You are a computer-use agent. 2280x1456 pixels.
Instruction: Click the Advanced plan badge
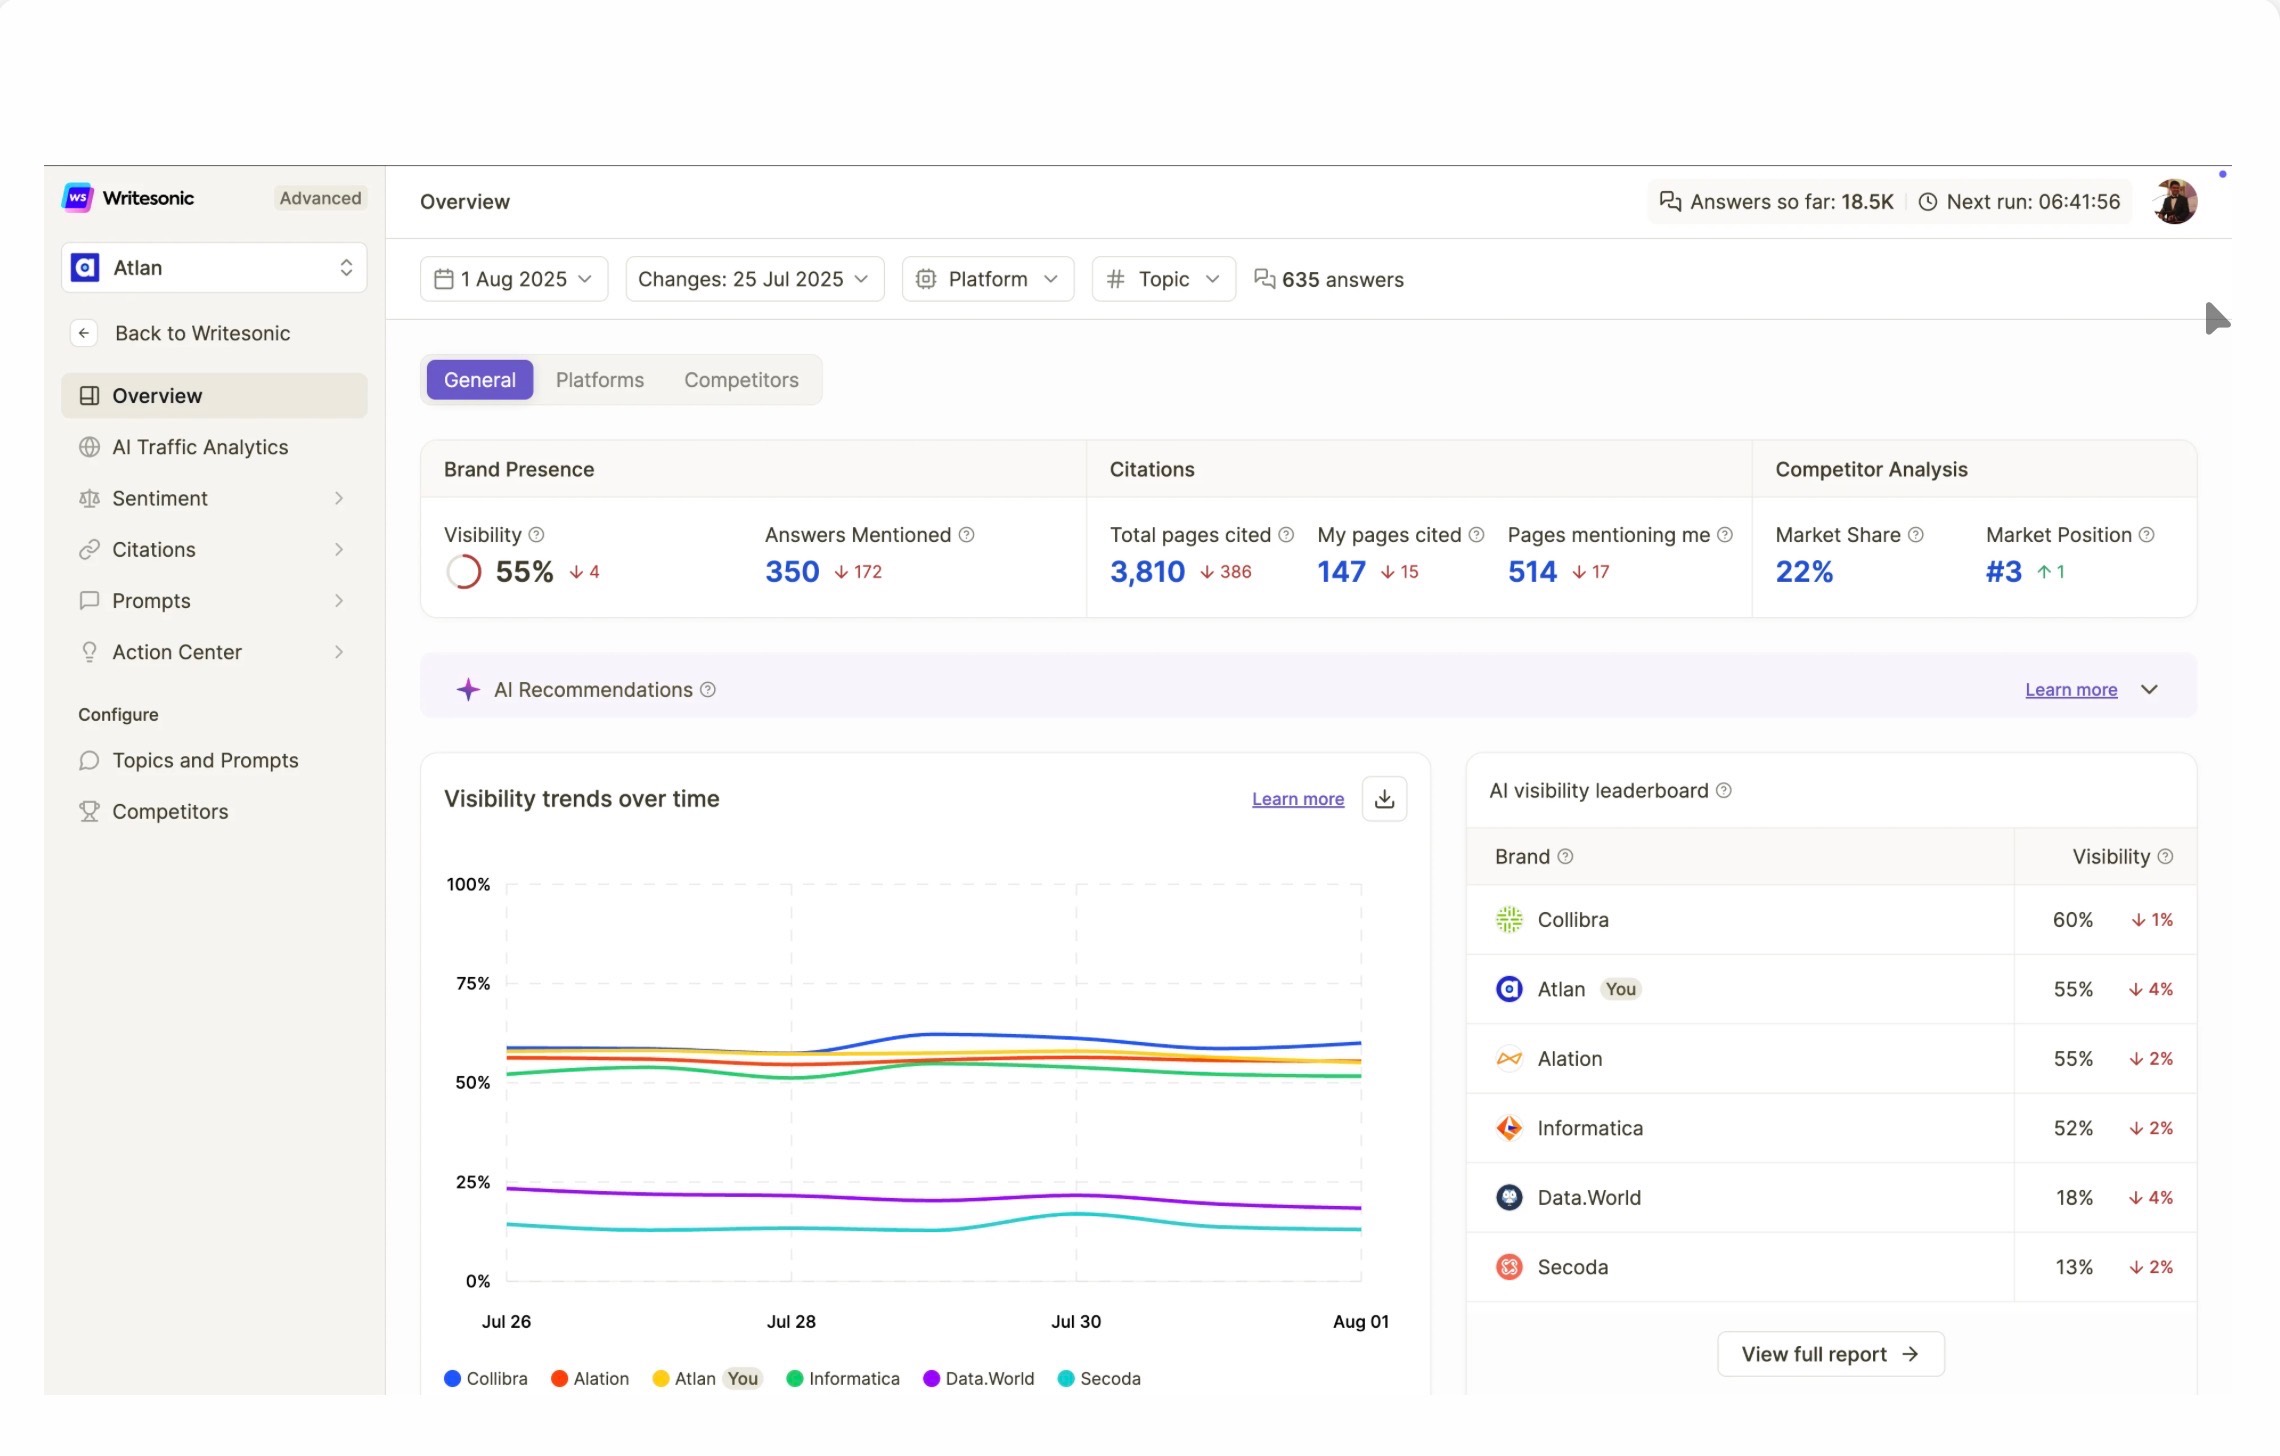pyautogui.click(x=320, y=198)
